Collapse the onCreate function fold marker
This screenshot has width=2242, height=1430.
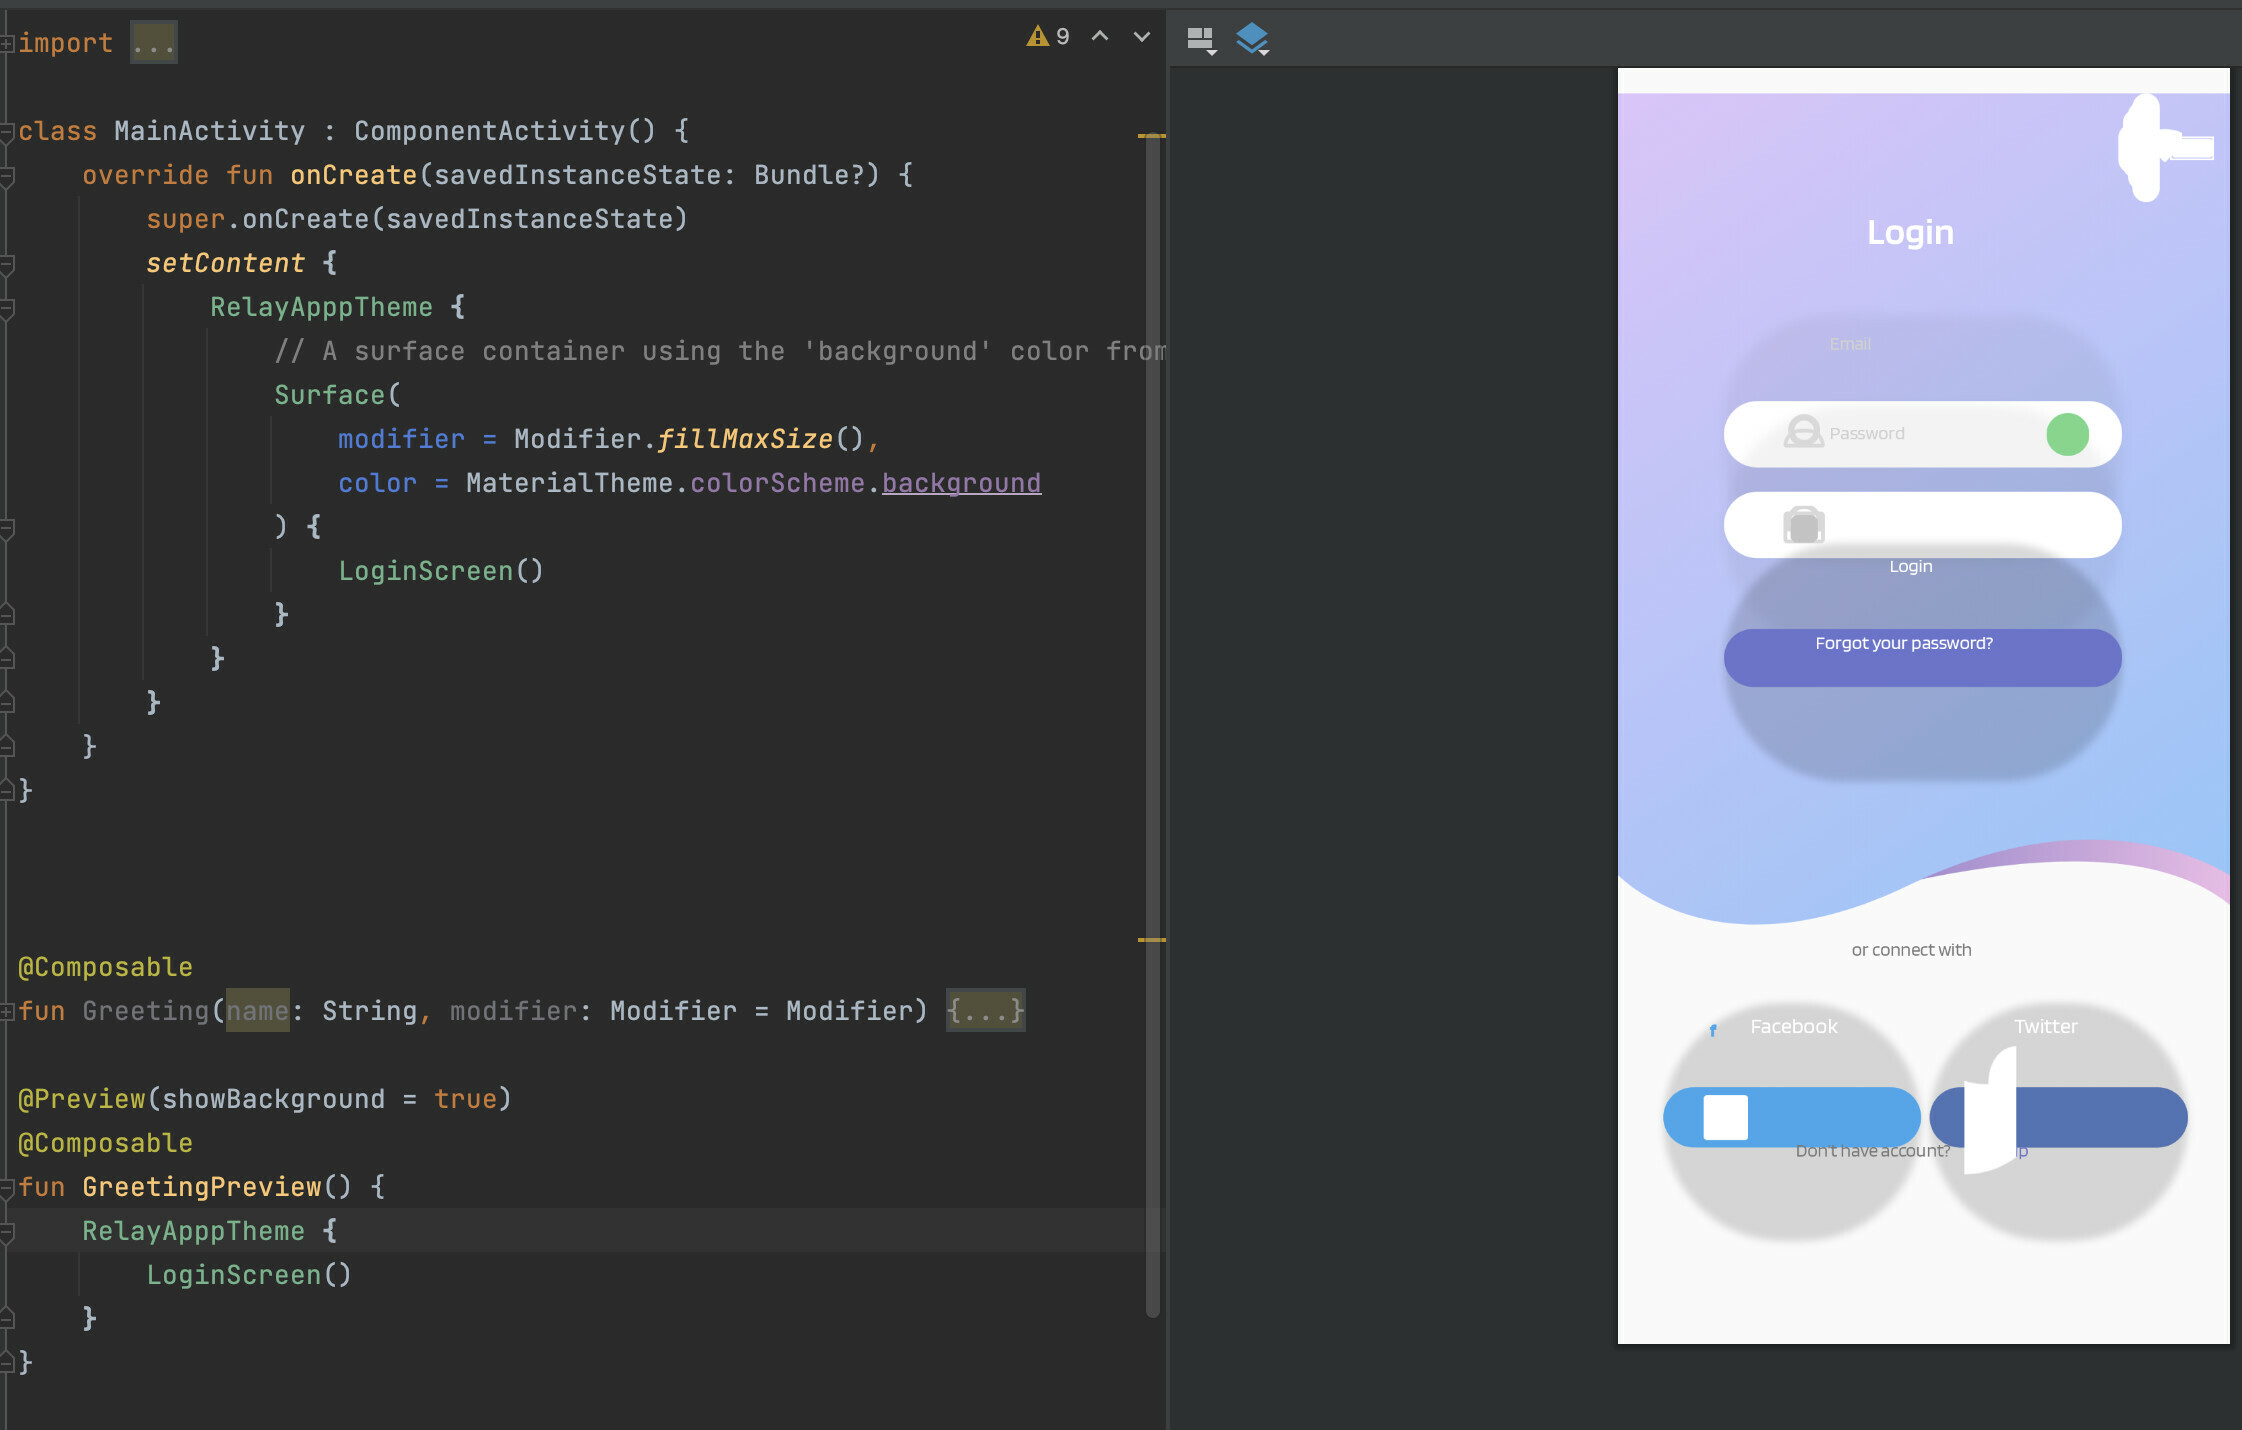tap(7, 176)
